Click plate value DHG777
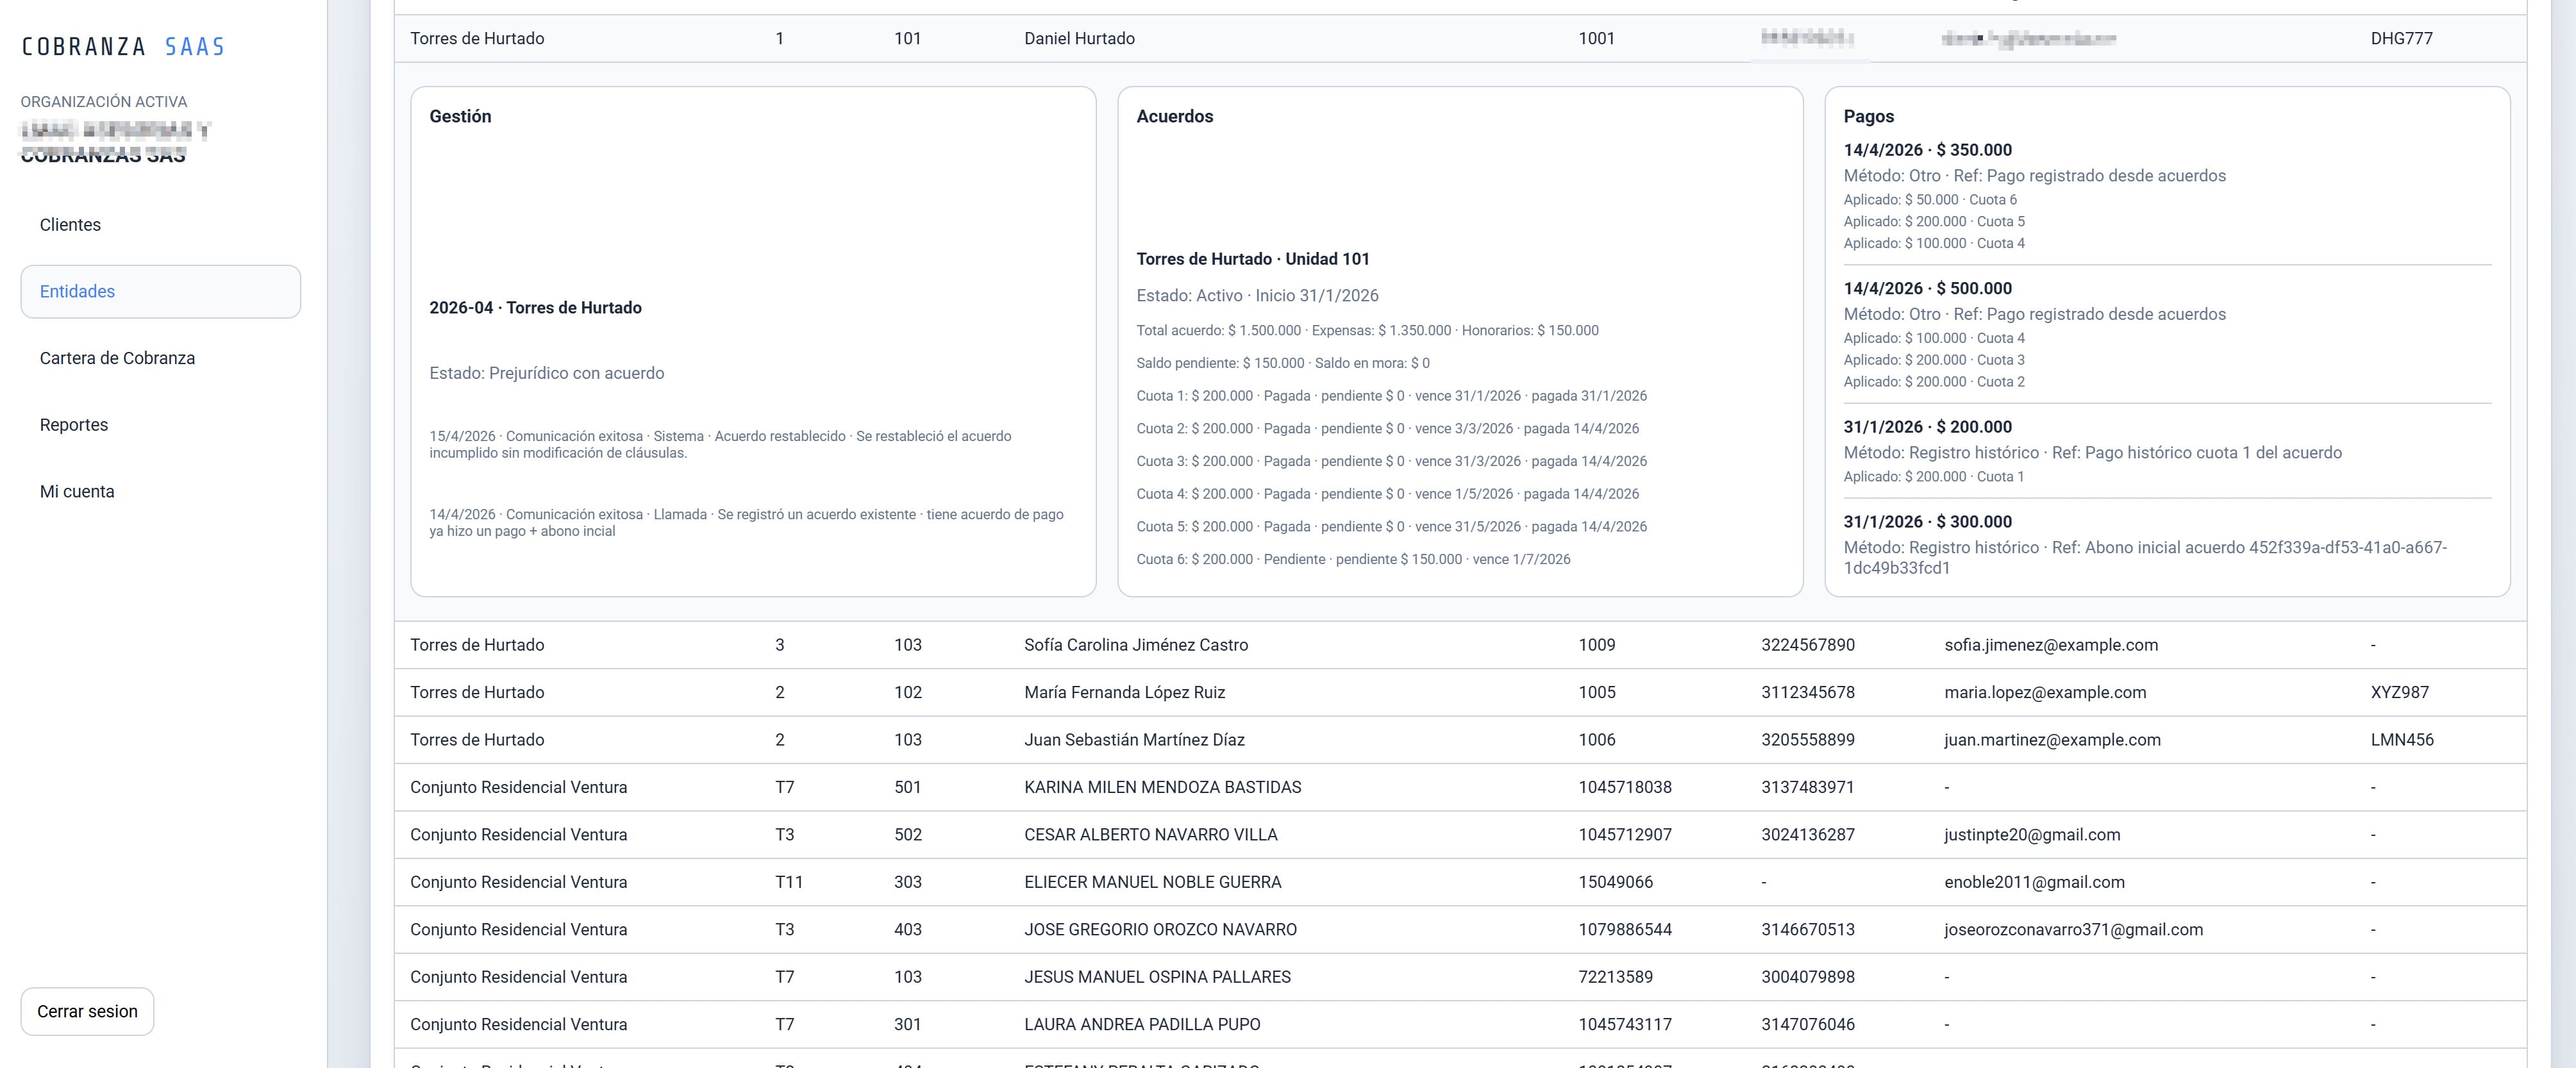This screenshot has width=2576, height=1068. click(x=2401, y=38)
